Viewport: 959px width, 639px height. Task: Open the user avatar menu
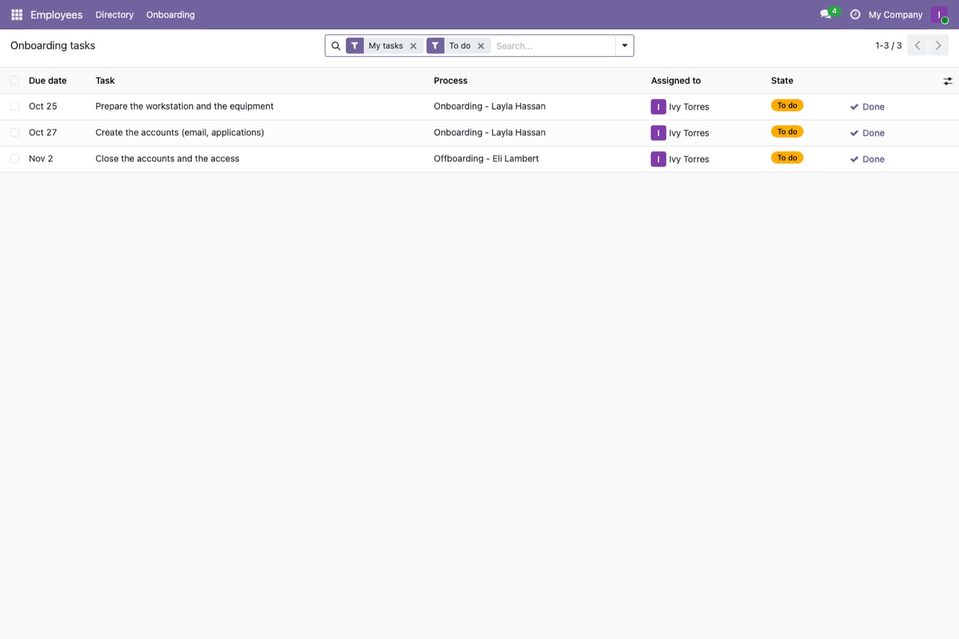coord(939,15)
